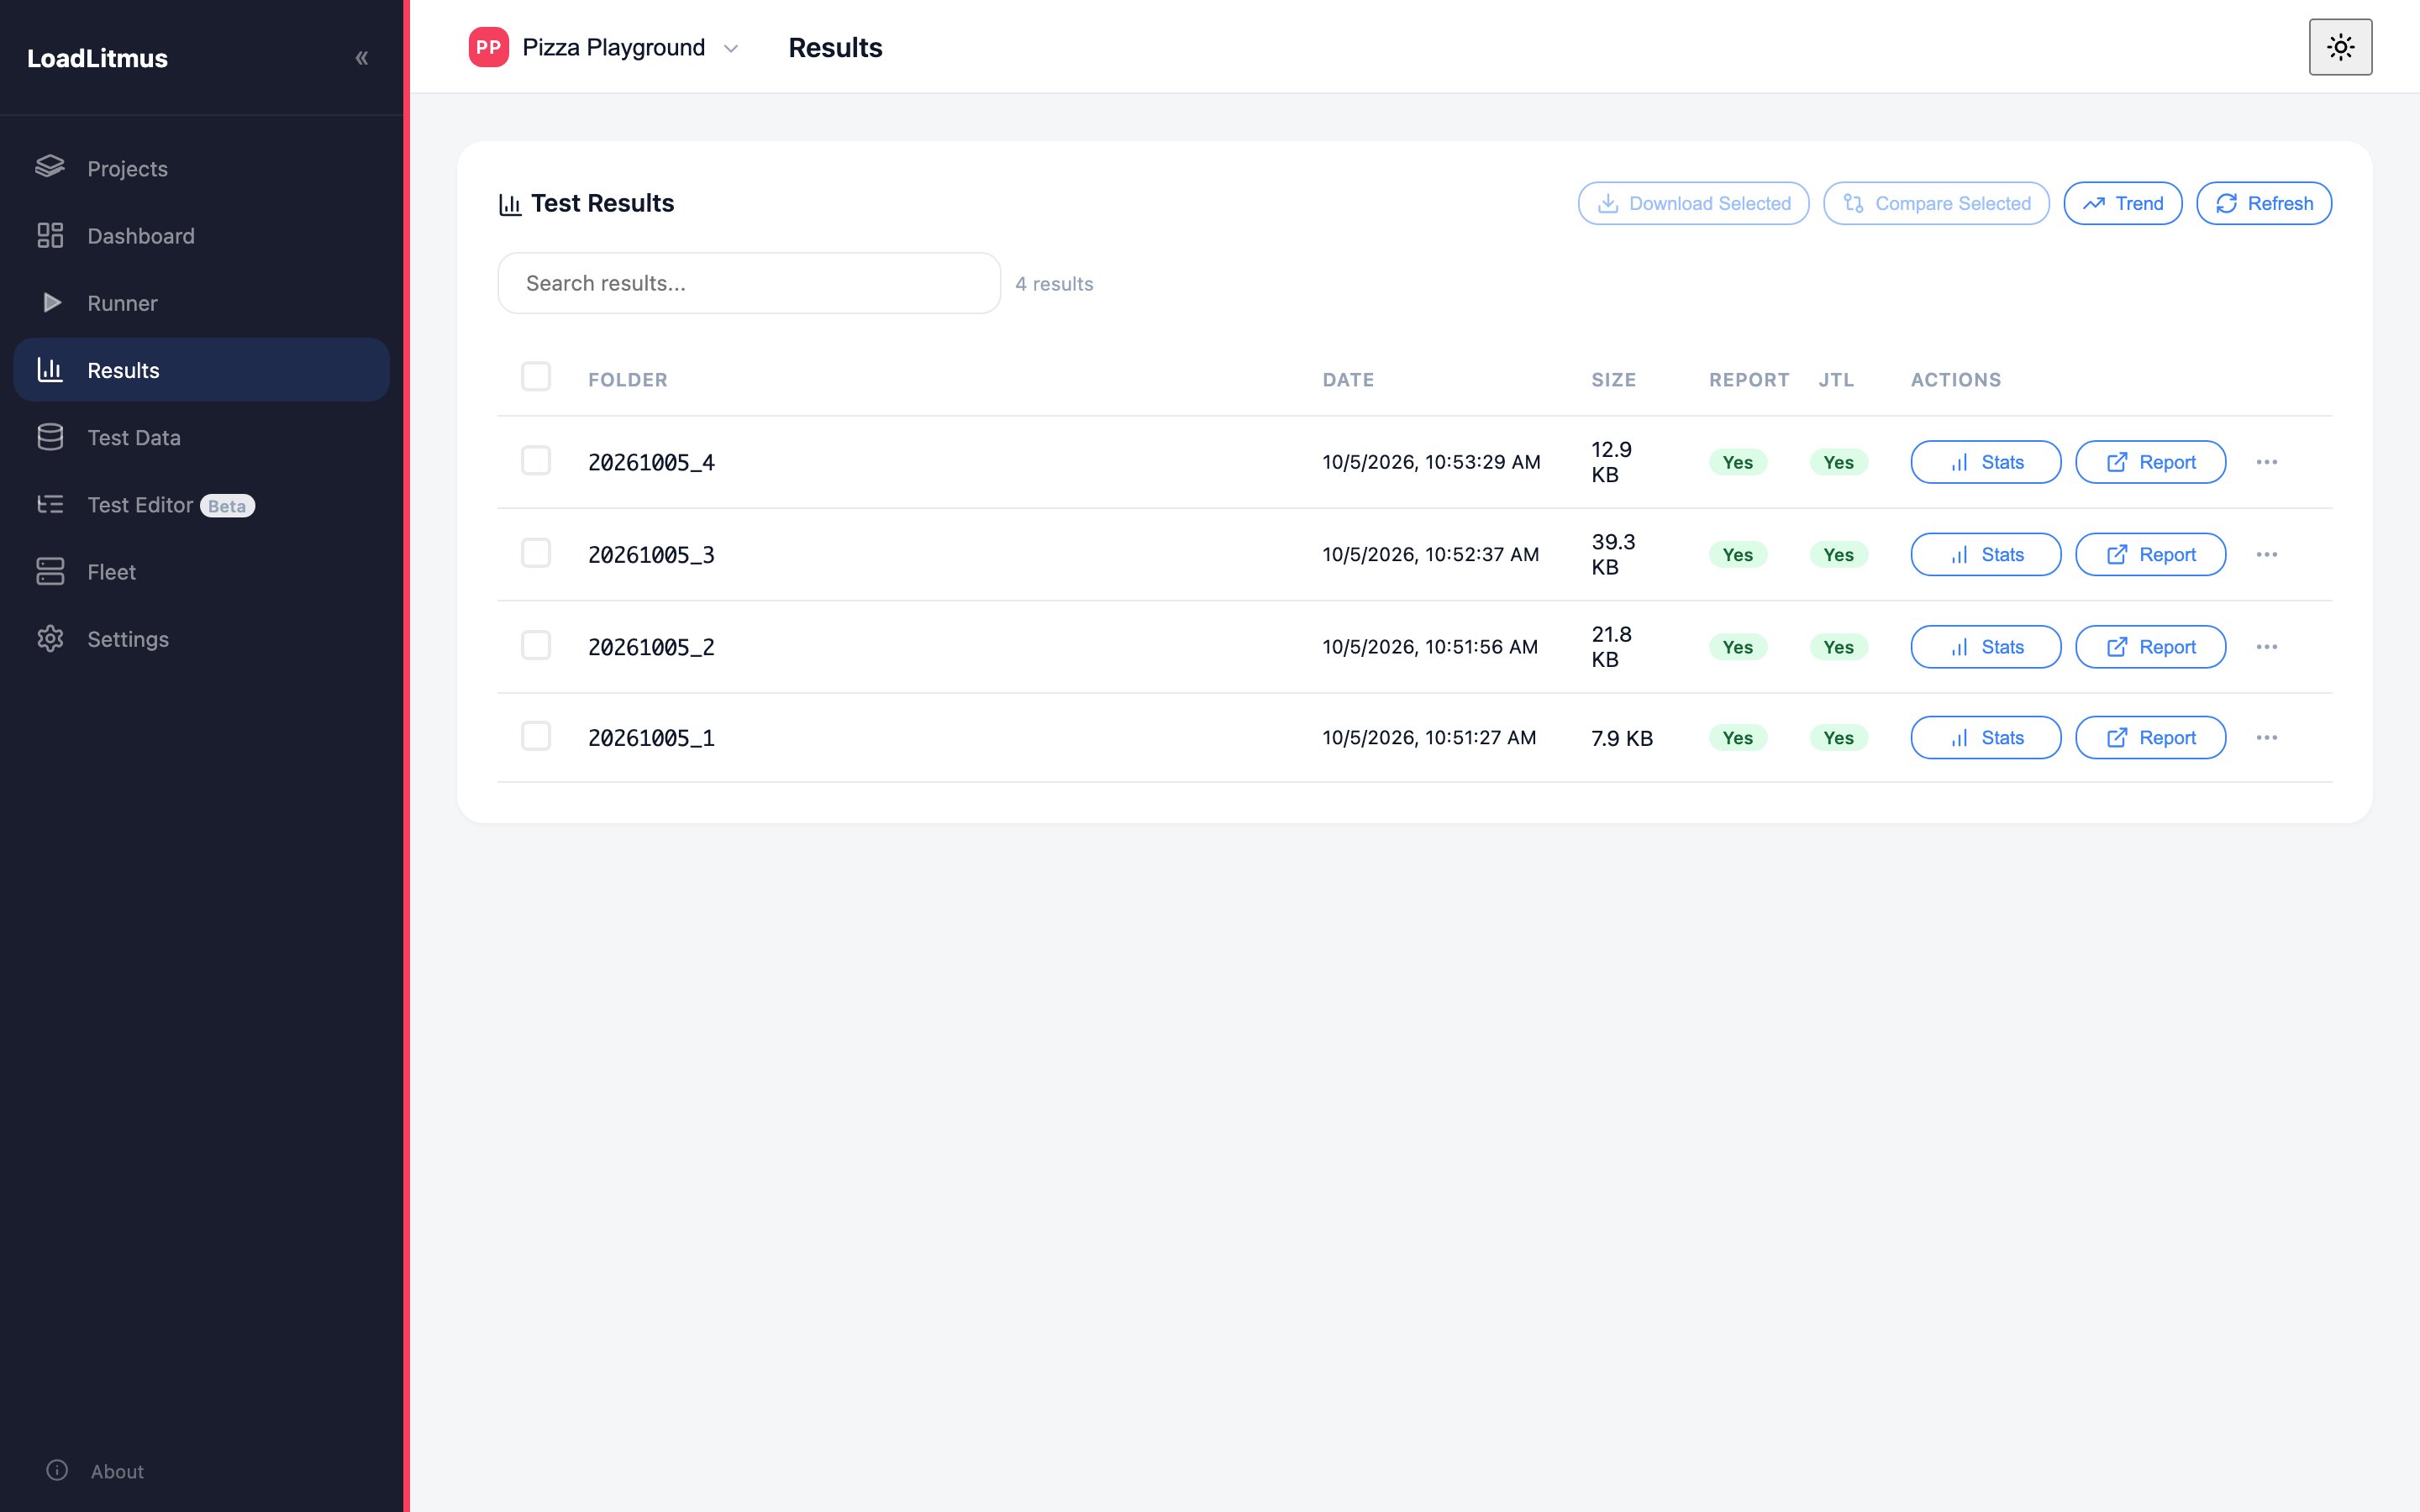Toggle the light theme sun icon
This screenshot has width=2420, height=1512.
pos(2340,47)
